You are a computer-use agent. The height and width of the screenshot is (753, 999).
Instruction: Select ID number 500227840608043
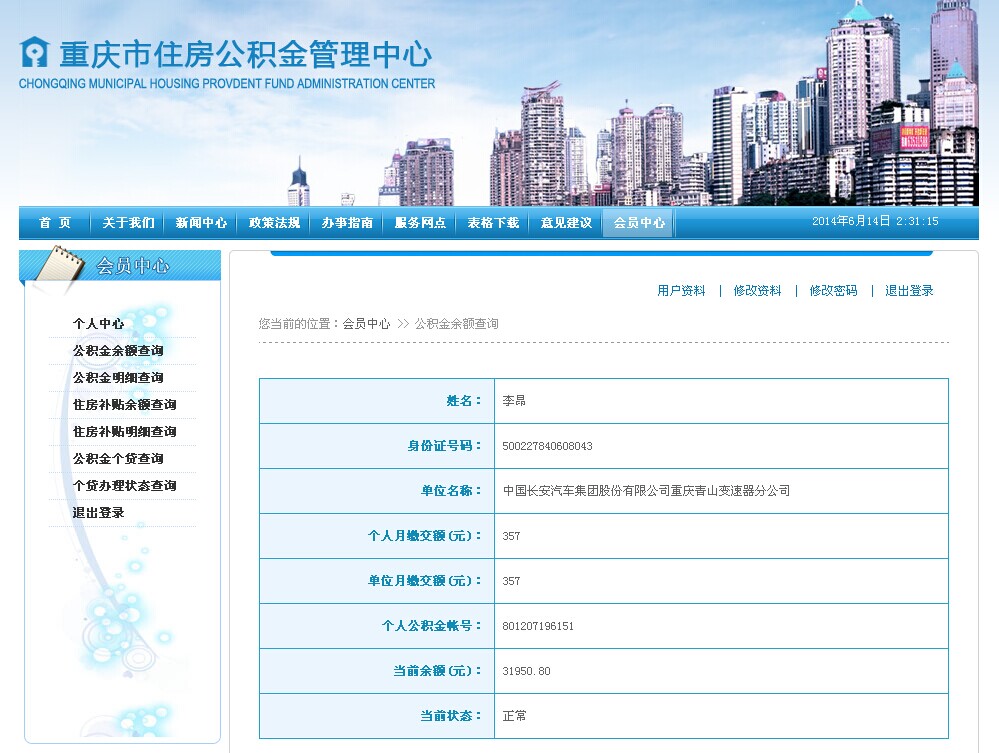pos(547,446)
